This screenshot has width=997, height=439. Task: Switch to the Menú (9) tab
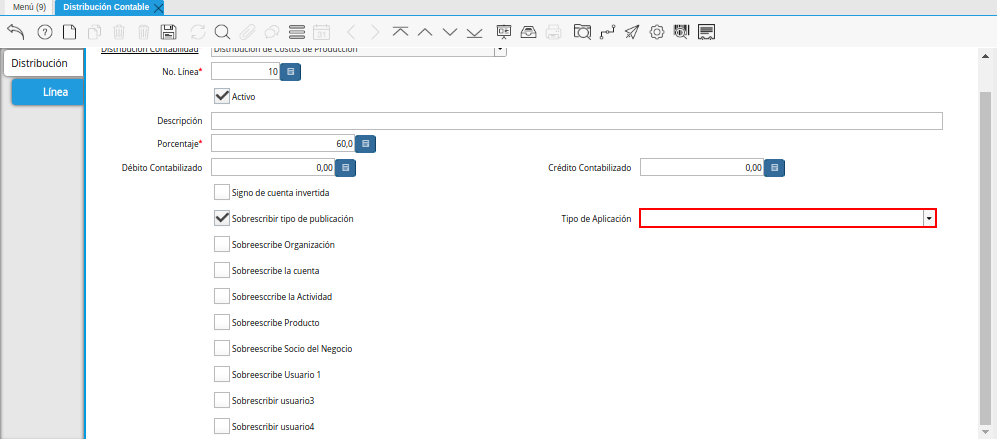tap(29, 7)
